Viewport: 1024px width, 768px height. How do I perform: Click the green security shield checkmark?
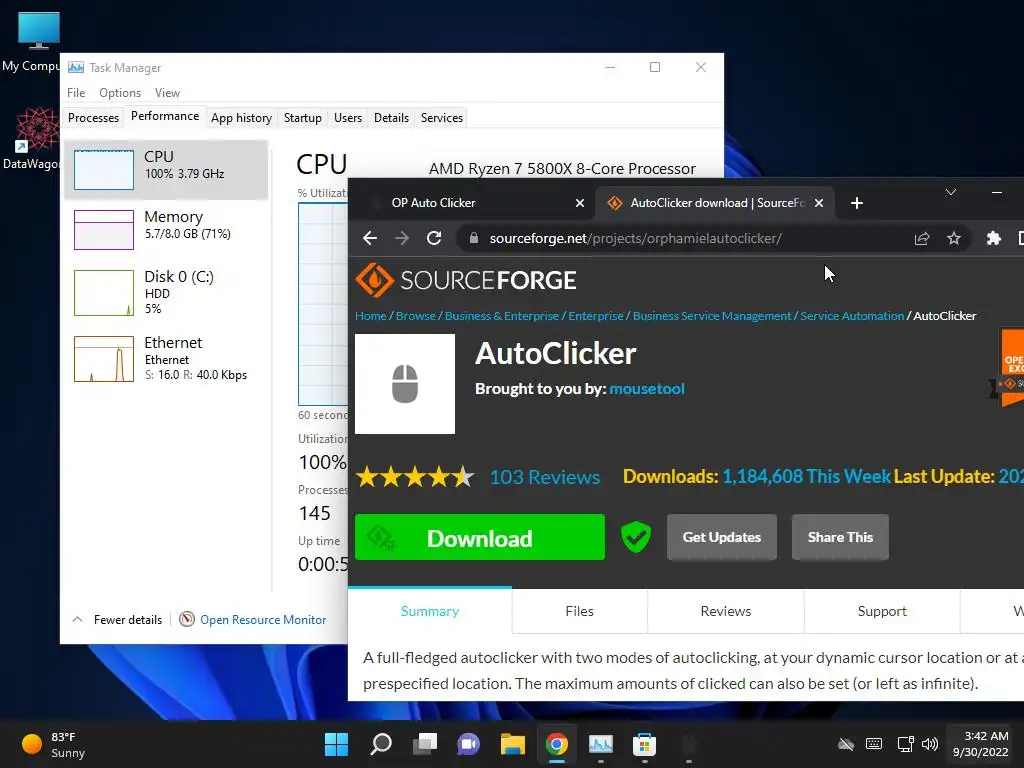[x=635, y=537]
